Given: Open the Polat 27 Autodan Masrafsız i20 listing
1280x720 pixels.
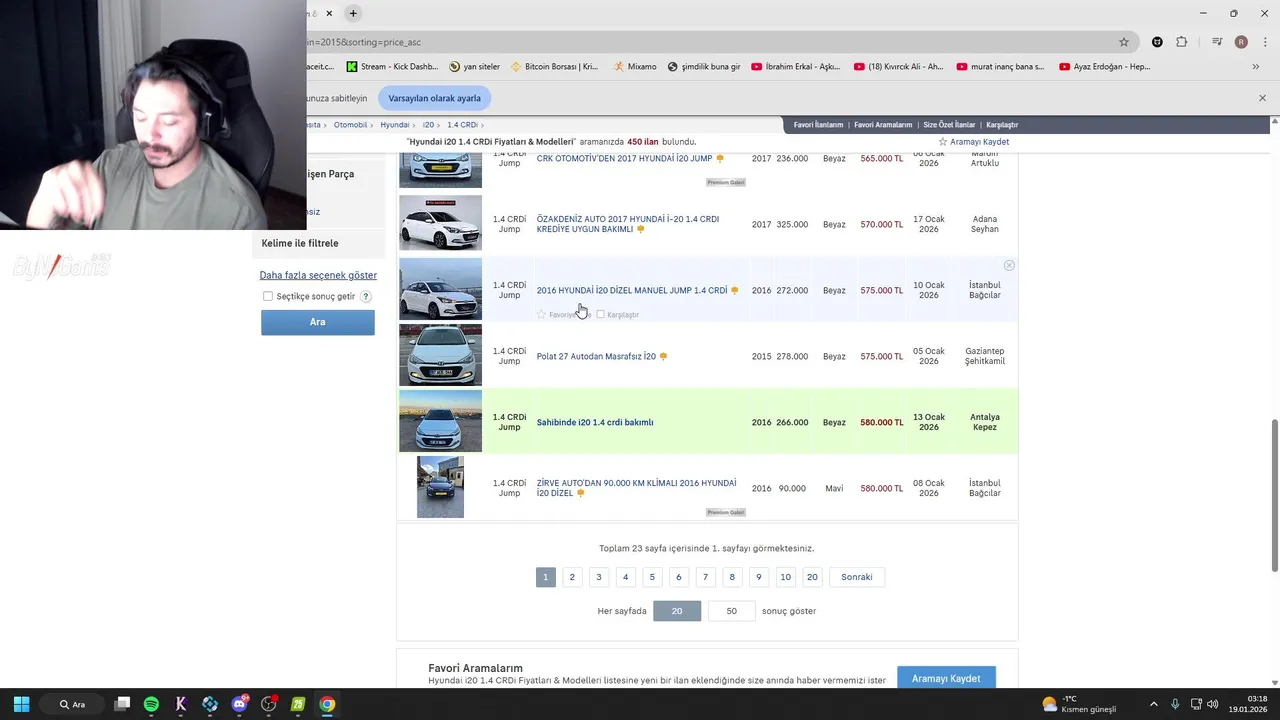Looking at the screenshot, I should (596, 356).
